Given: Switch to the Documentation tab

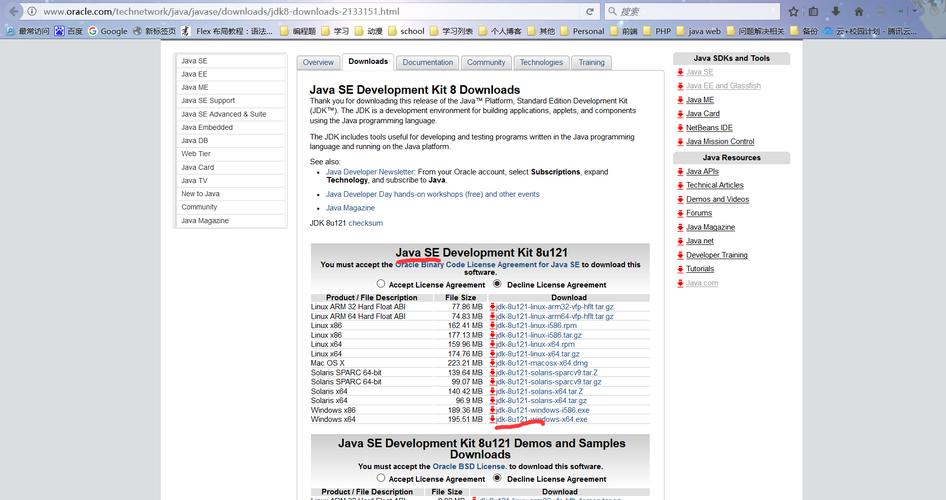Looking at the screenshot, I should (x=428, y=62).
